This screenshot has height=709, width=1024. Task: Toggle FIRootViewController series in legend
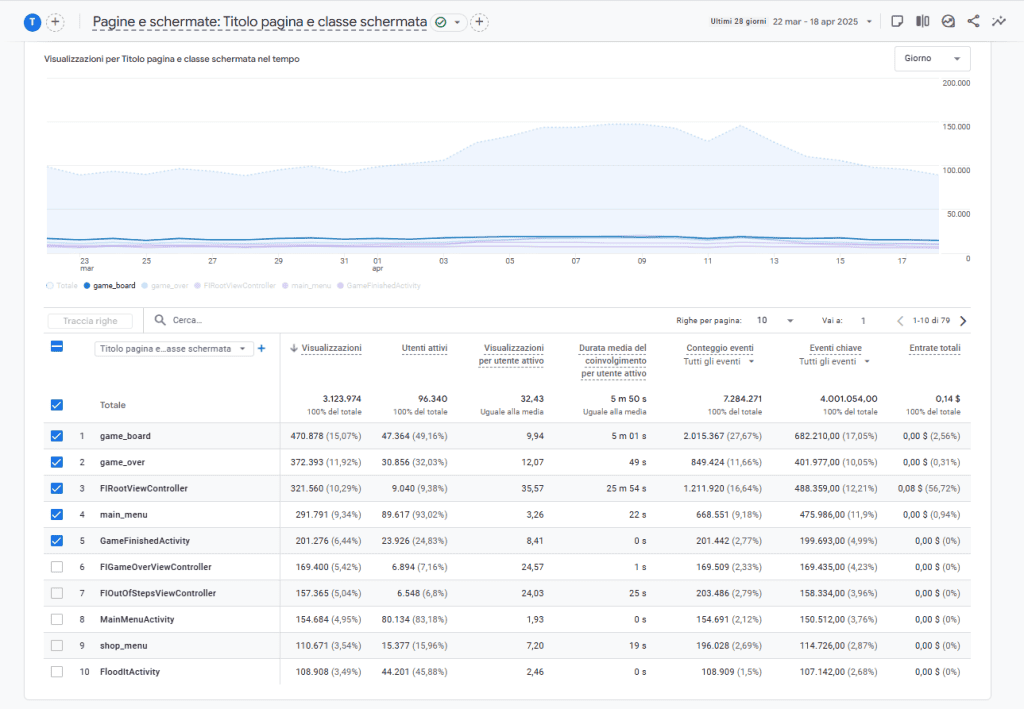click(x=235, y=286)
